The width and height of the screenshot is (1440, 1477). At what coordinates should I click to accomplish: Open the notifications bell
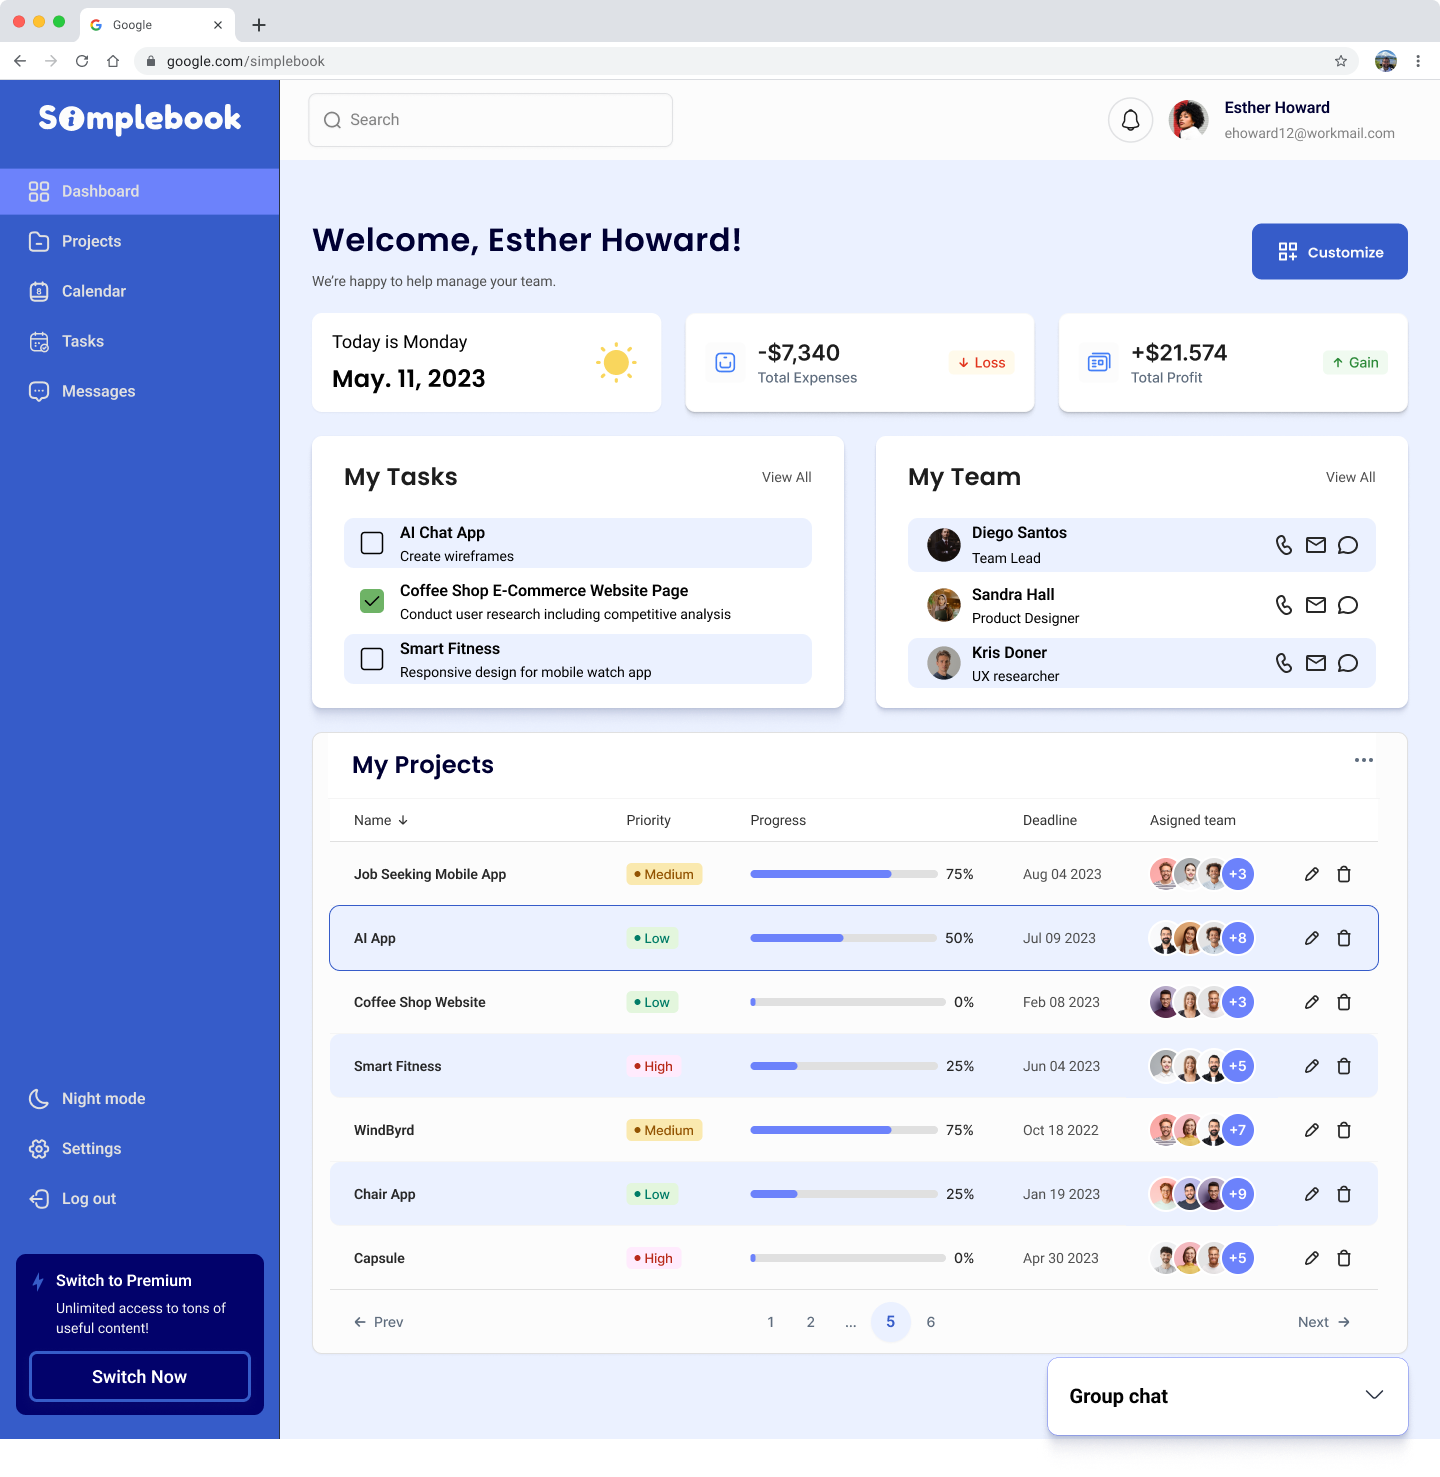1131,120
